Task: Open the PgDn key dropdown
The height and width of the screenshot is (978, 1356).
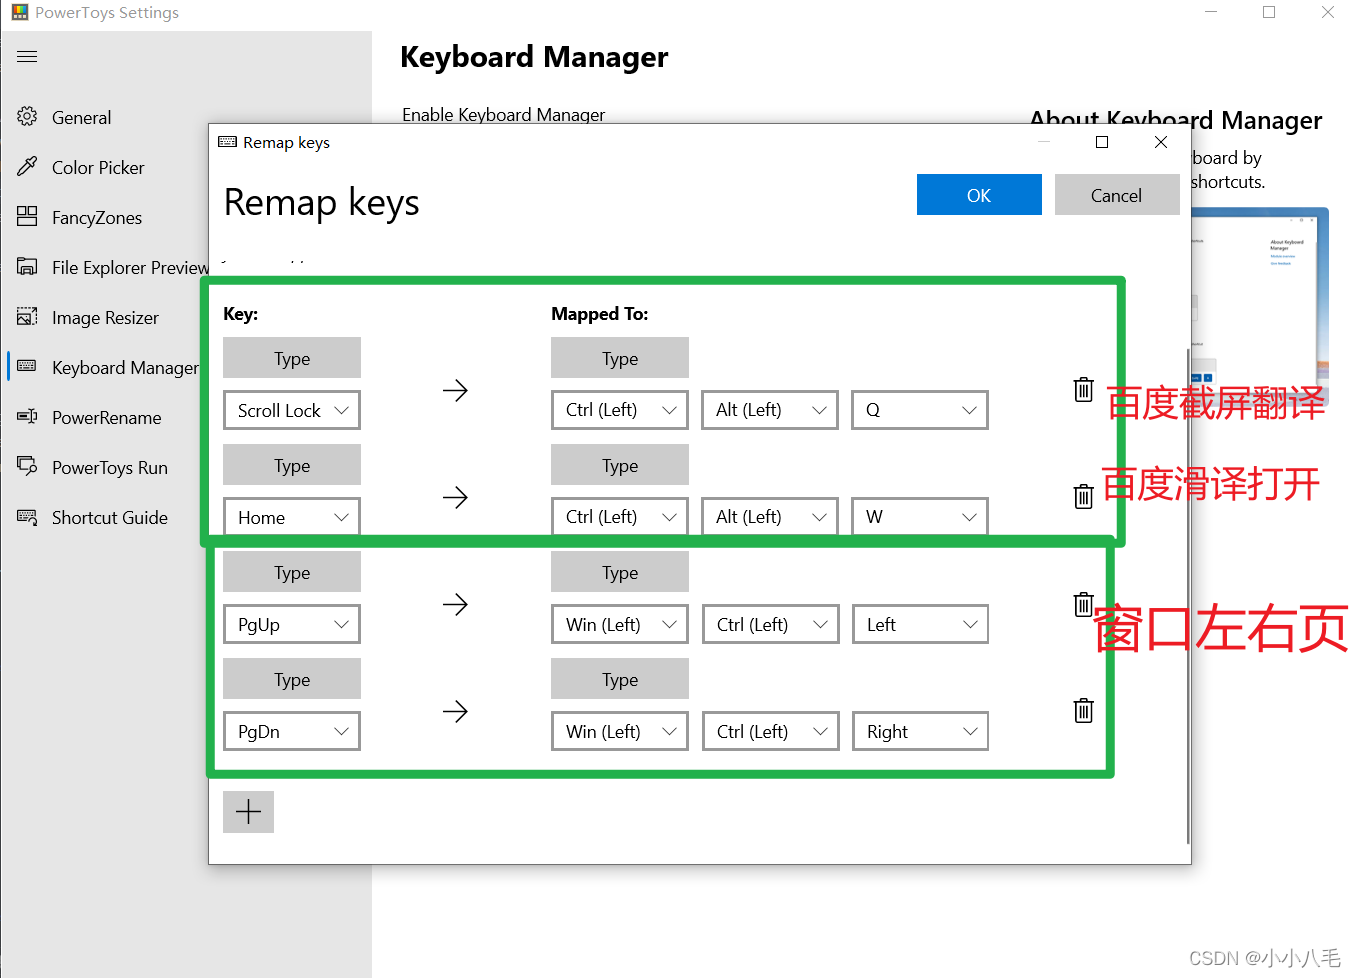Action: coord(291,731)
